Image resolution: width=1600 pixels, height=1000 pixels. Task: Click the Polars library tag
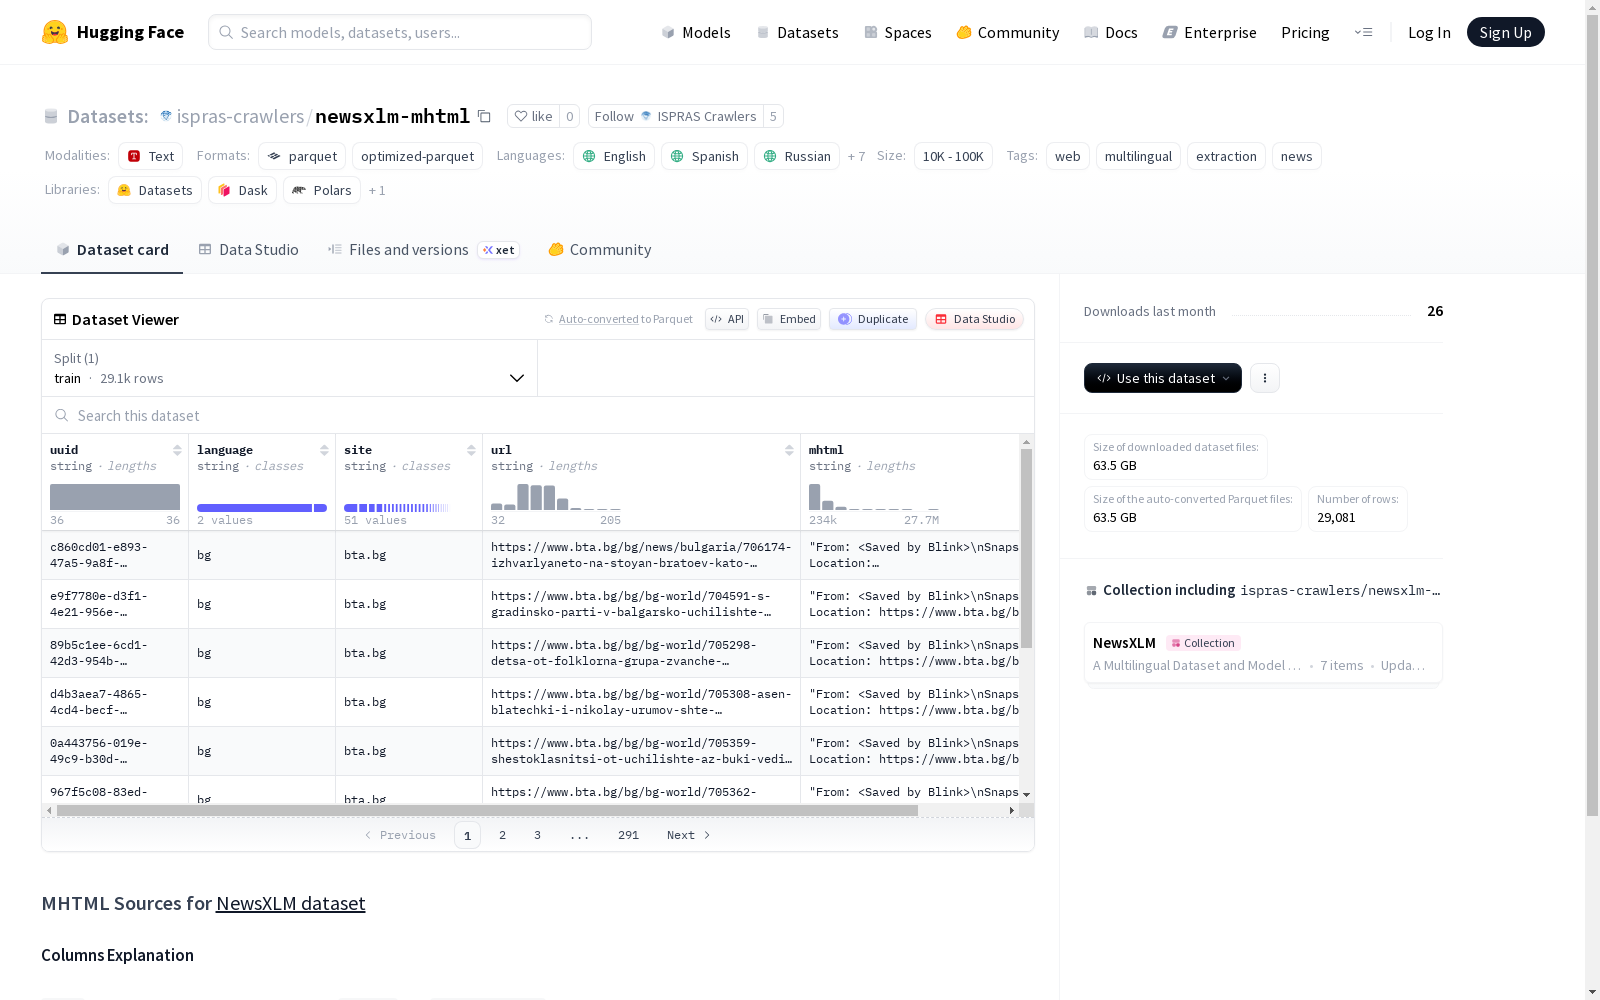(x=322, y=190)
